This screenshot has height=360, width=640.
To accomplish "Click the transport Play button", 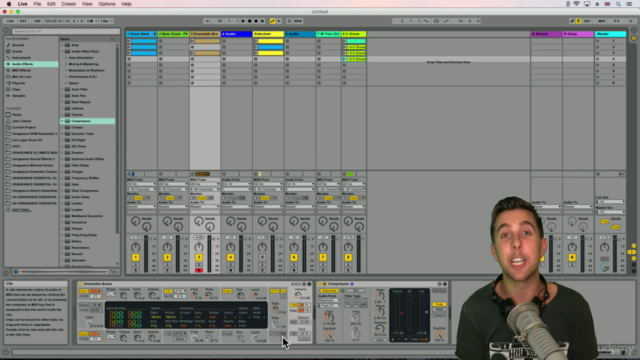I will pyautogui.click(x=243, y=21).
